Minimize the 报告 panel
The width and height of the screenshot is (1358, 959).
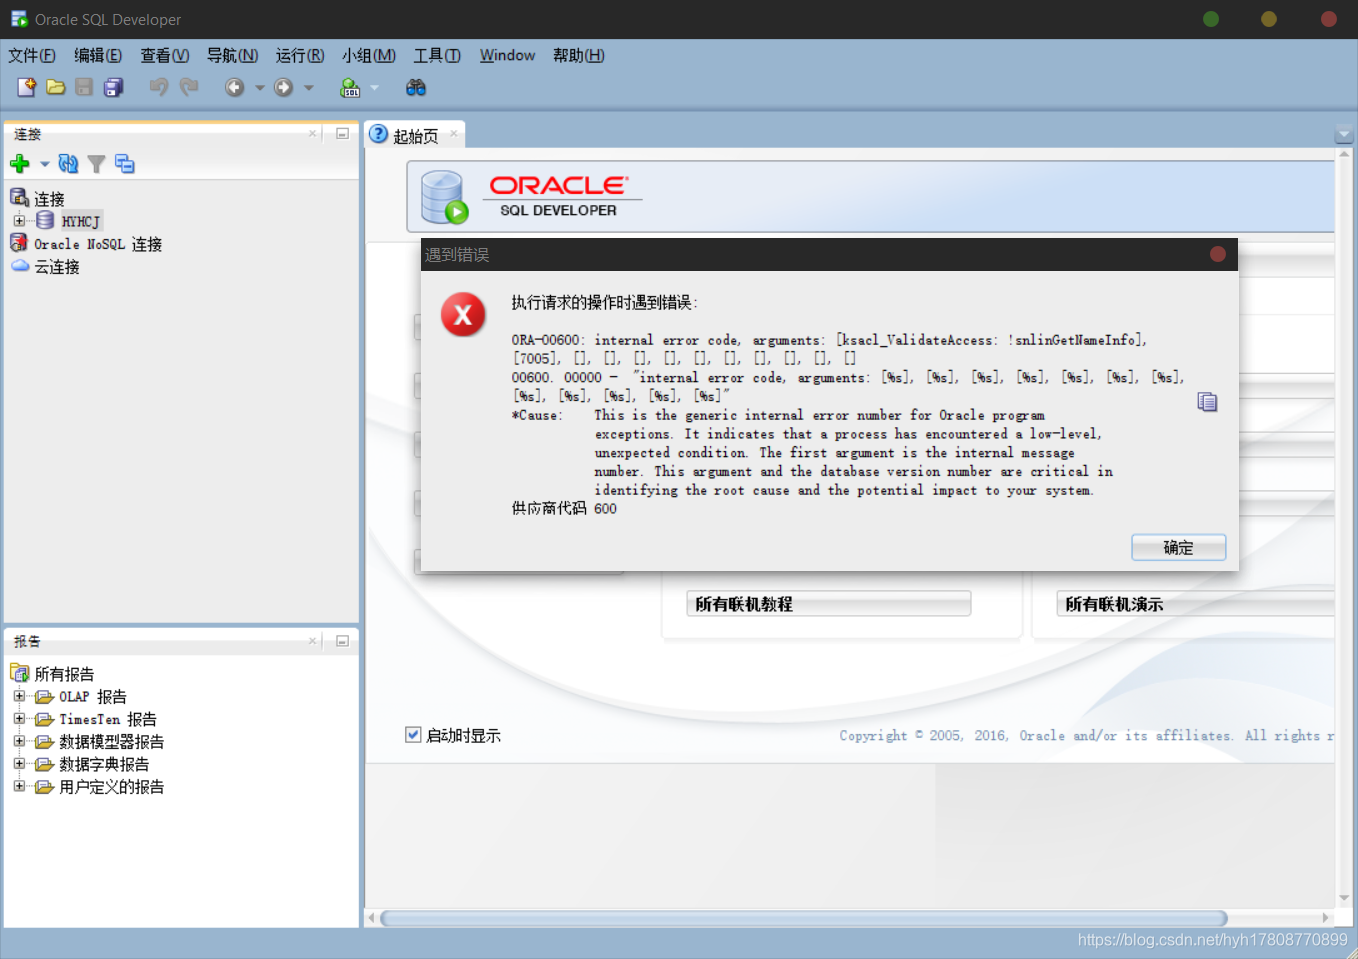tap(342, 641)
